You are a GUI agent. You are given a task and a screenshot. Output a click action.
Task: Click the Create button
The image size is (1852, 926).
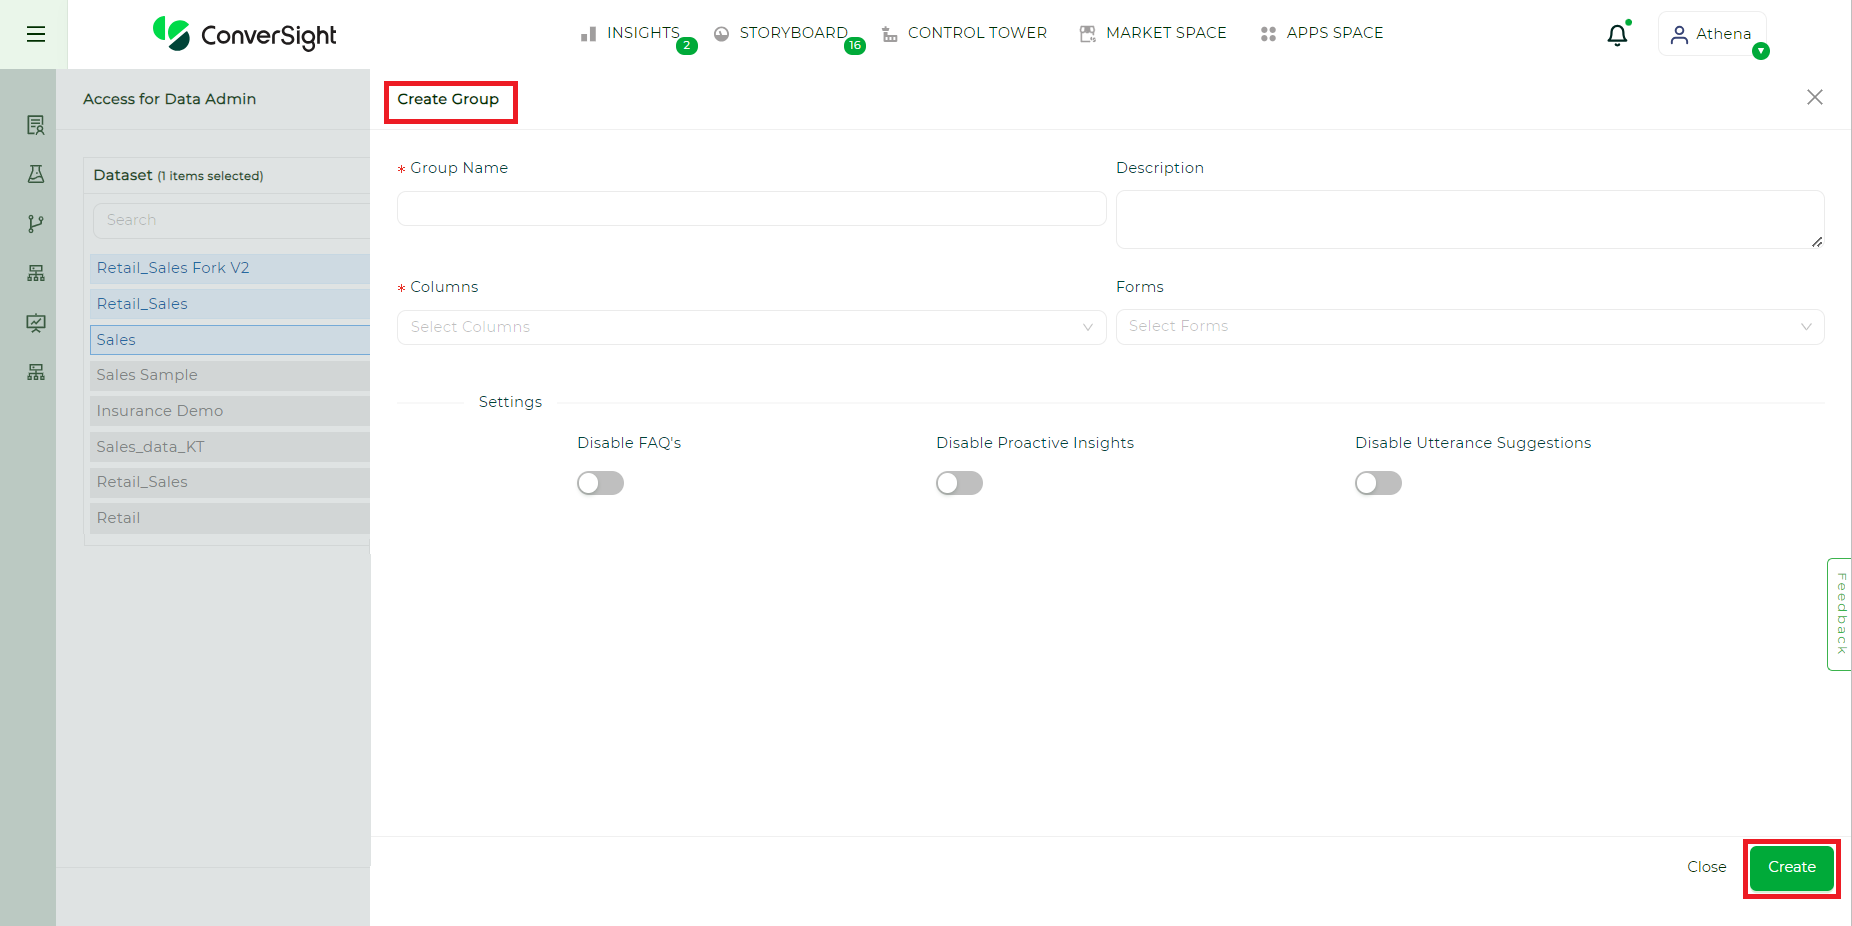click(1791, 867)
